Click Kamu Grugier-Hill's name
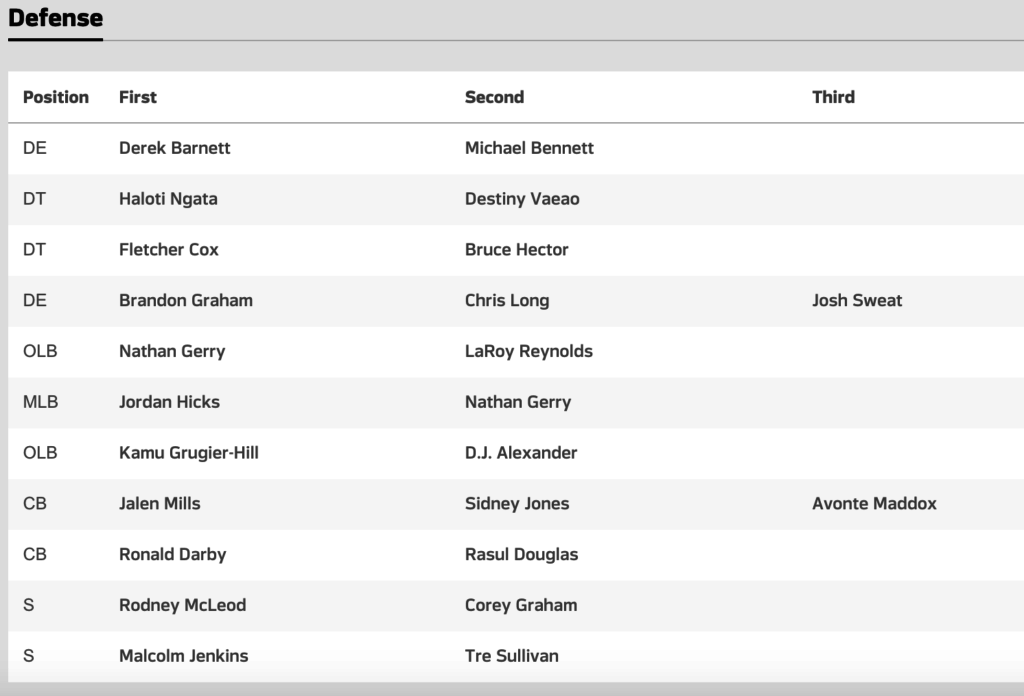 pos(188,453)
